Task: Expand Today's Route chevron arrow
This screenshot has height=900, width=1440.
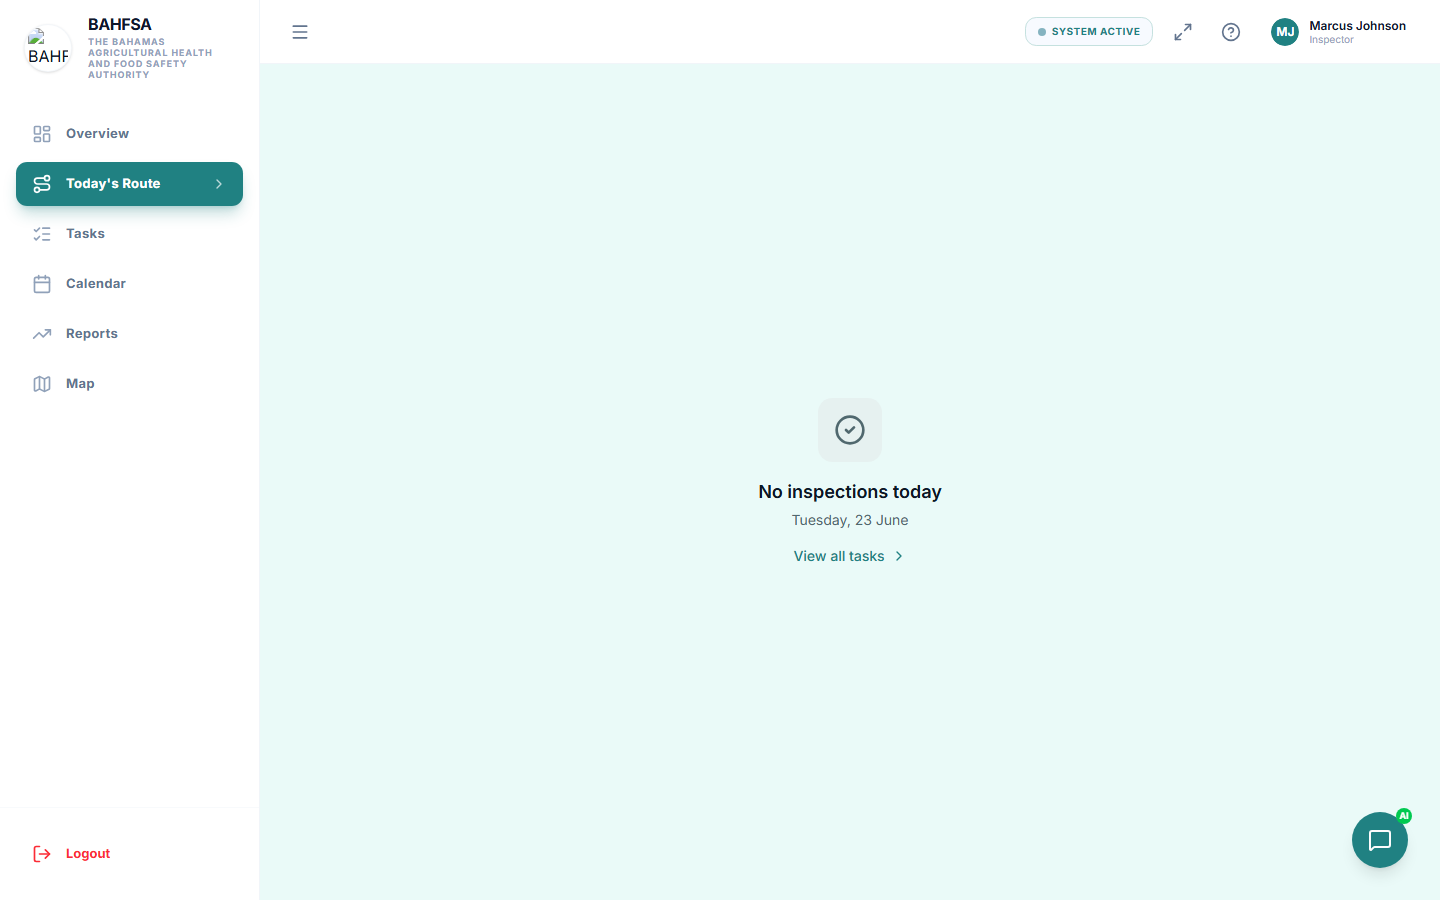Action: point(219,184)
